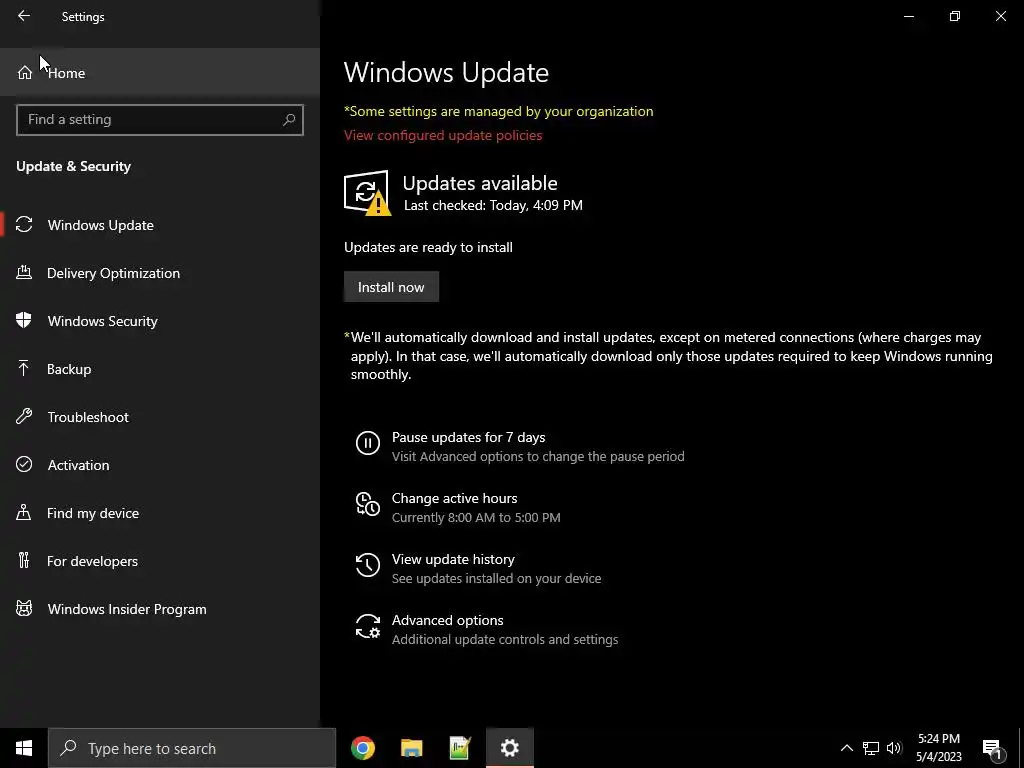Select Windows Update in sidebar
The height and width of the screenshot is (768, 1024).
(x=159, y=225)
